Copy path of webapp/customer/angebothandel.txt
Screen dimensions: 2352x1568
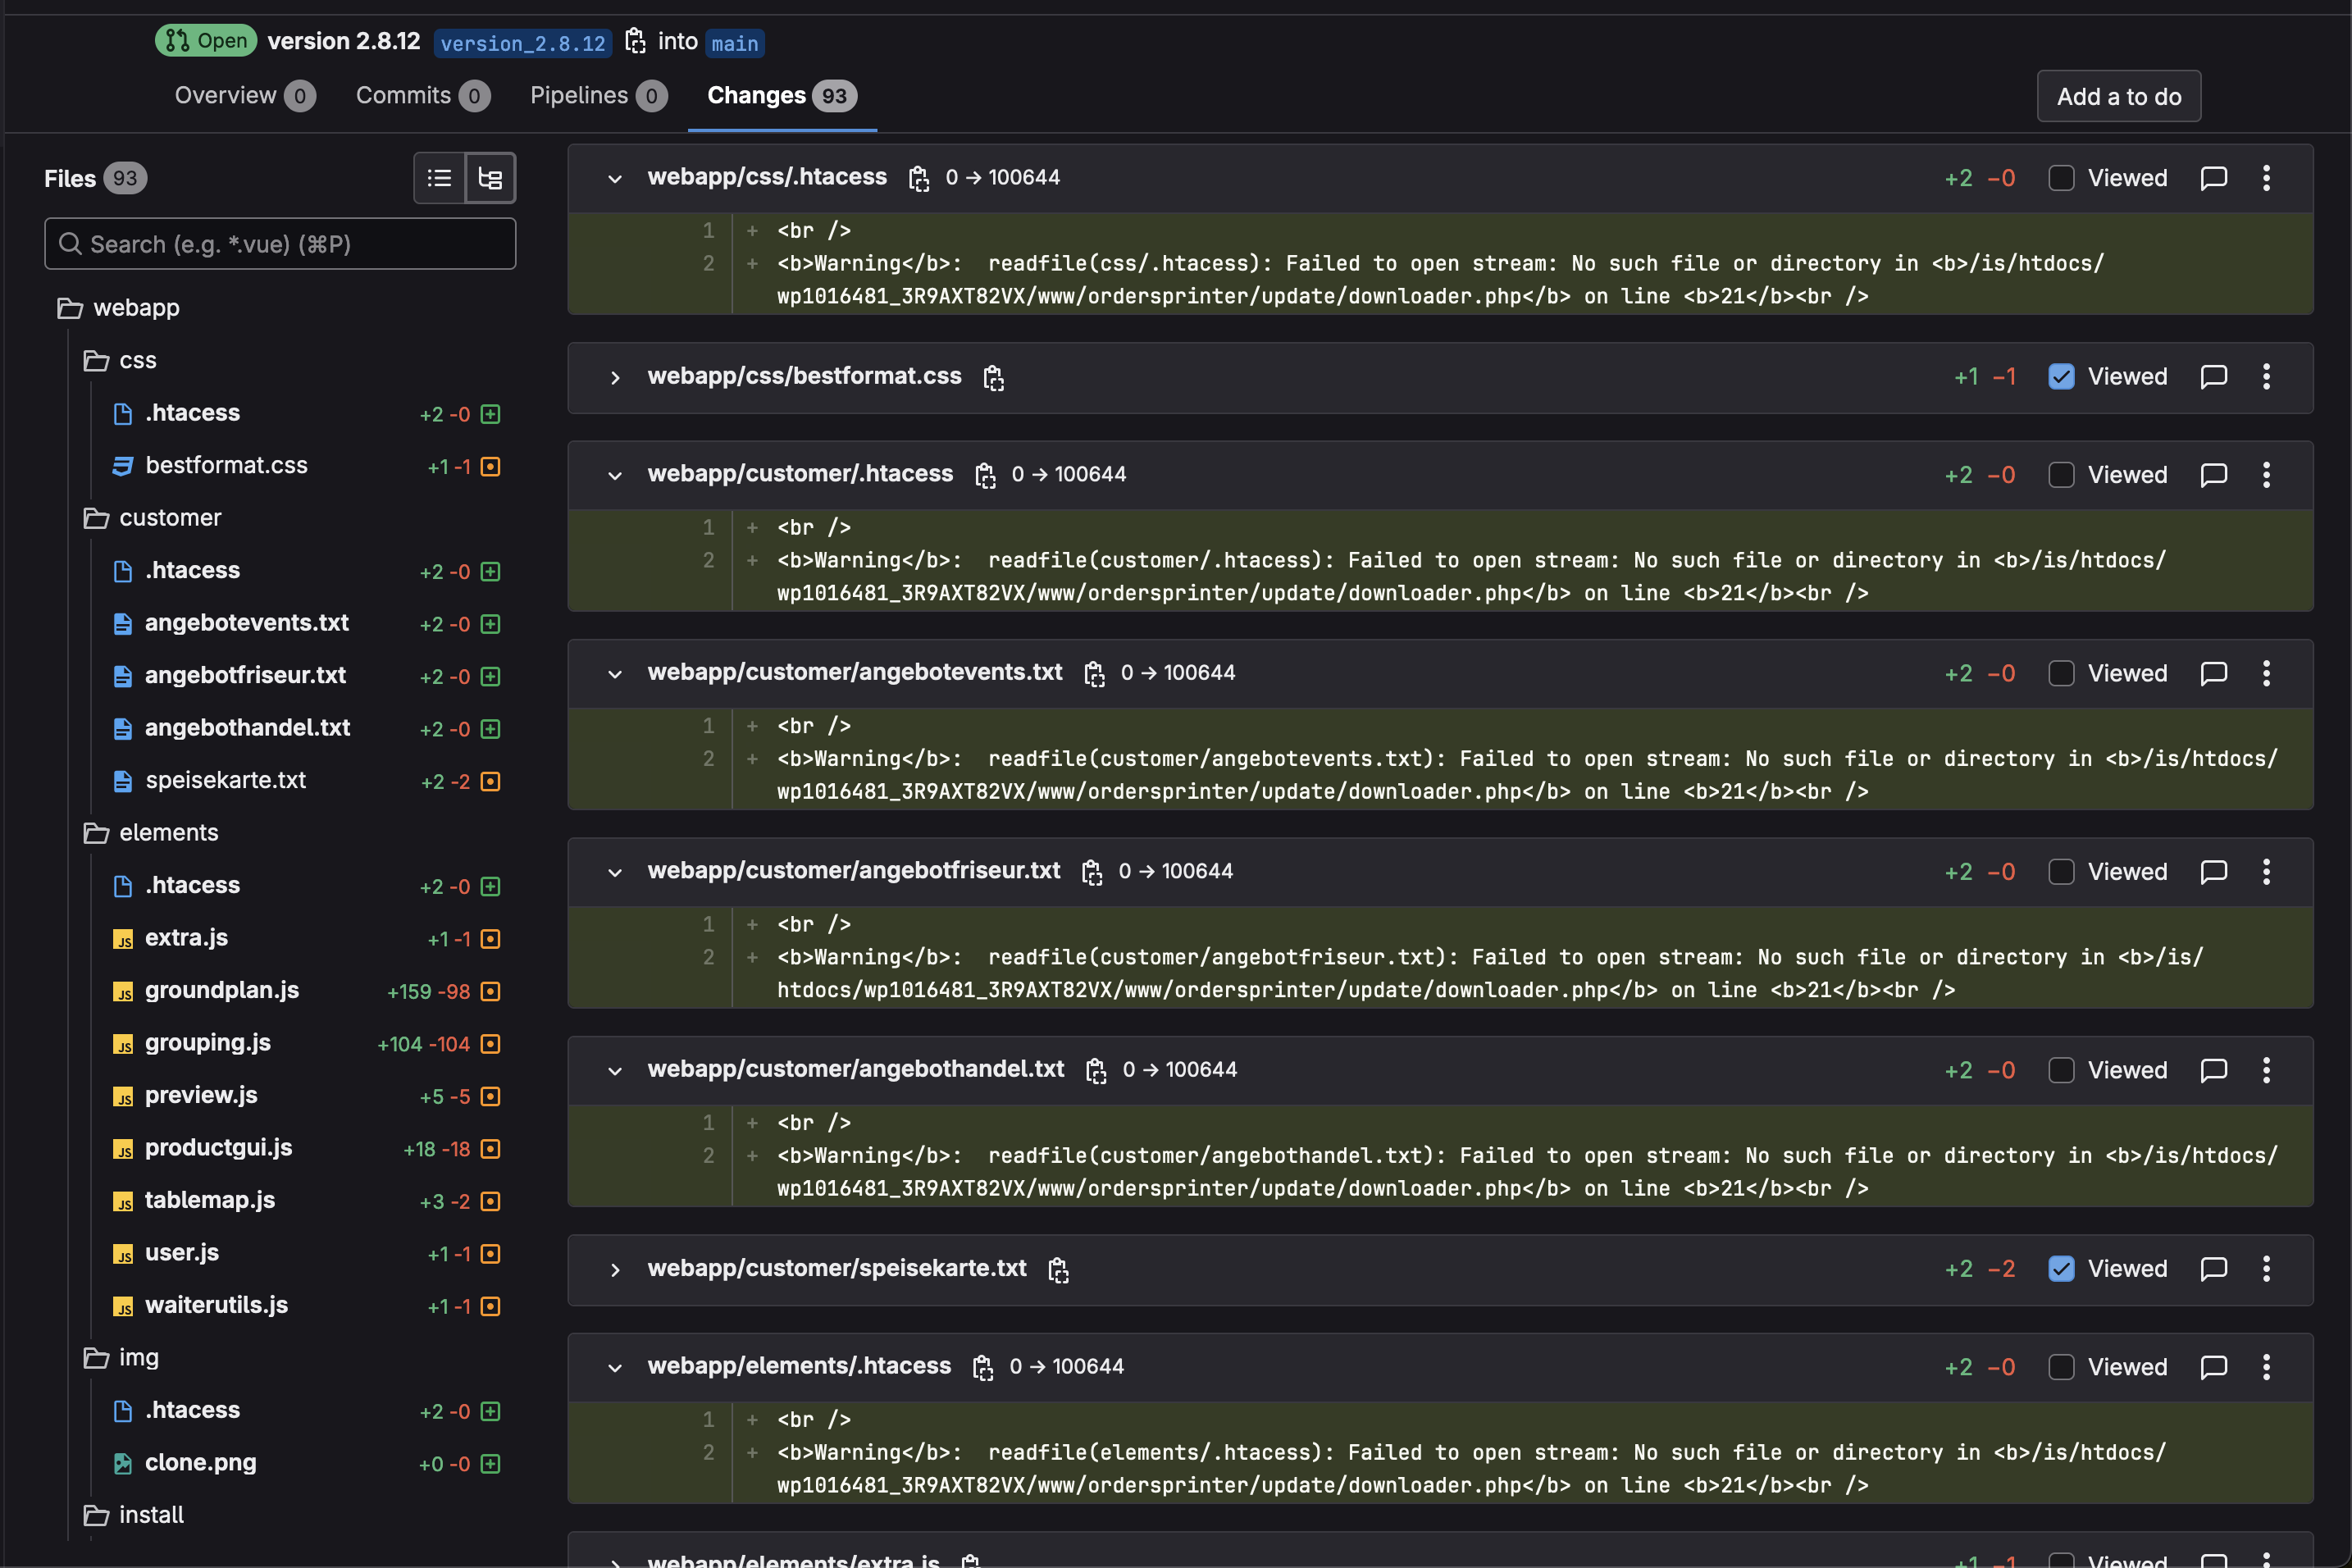click(x=1096, y=1070)
